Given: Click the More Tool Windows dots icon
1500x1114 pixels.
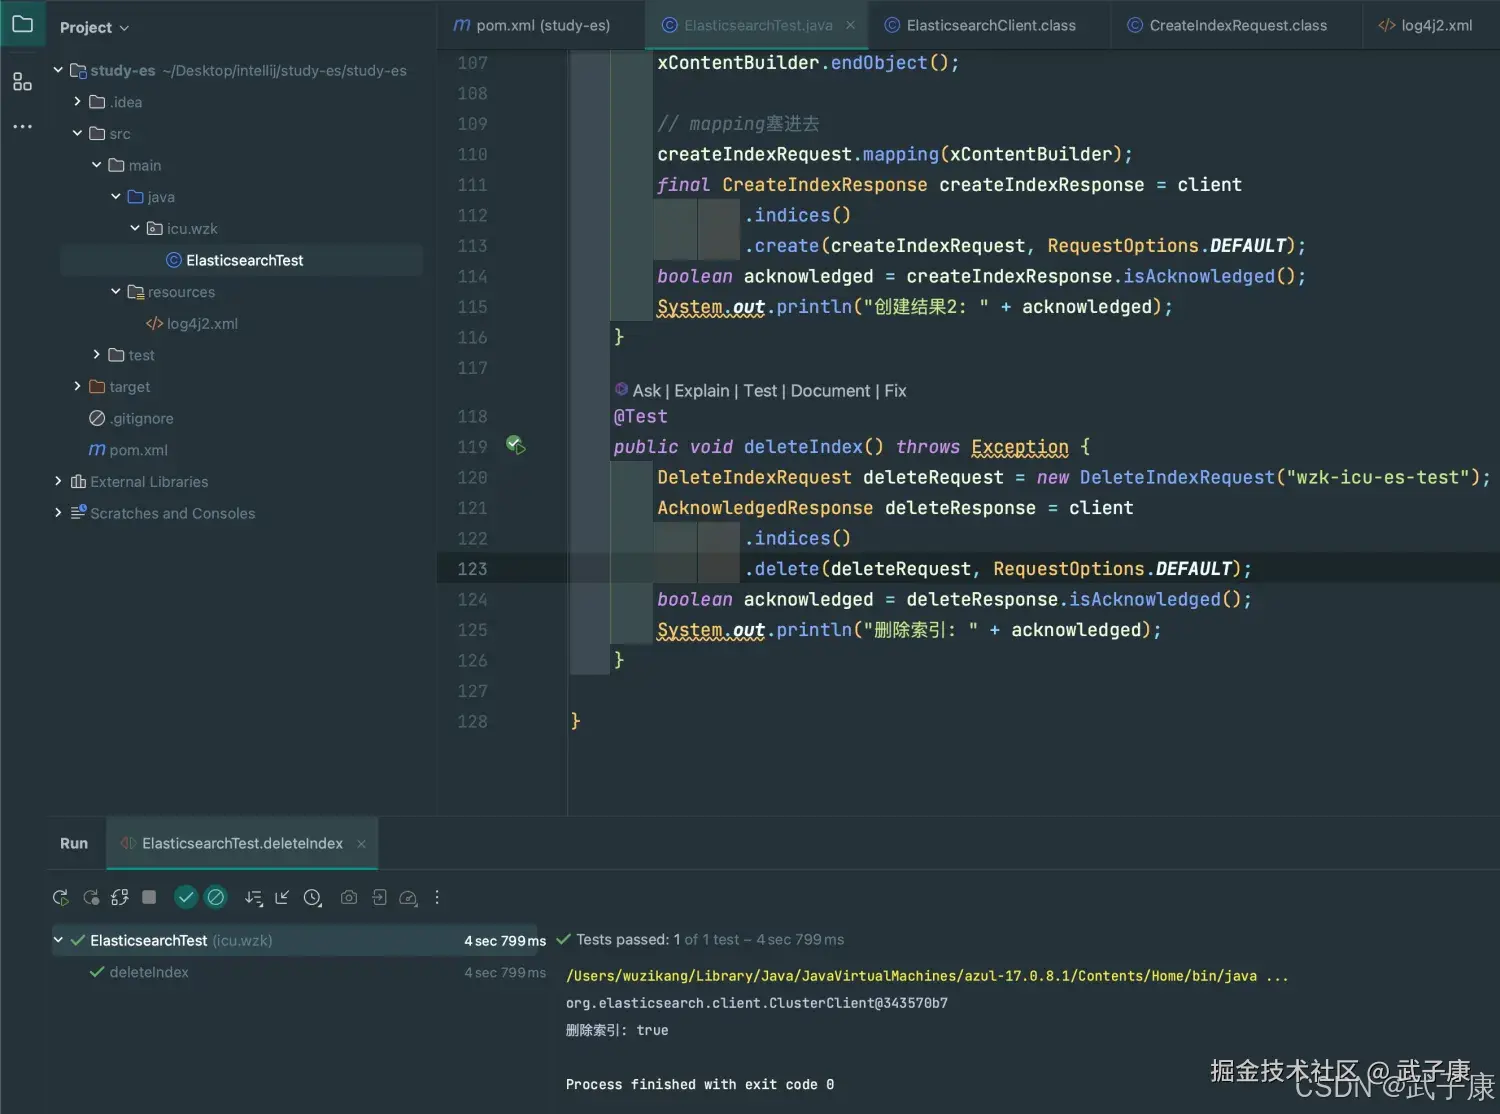Looking at the screenshot, I should 22,126.
